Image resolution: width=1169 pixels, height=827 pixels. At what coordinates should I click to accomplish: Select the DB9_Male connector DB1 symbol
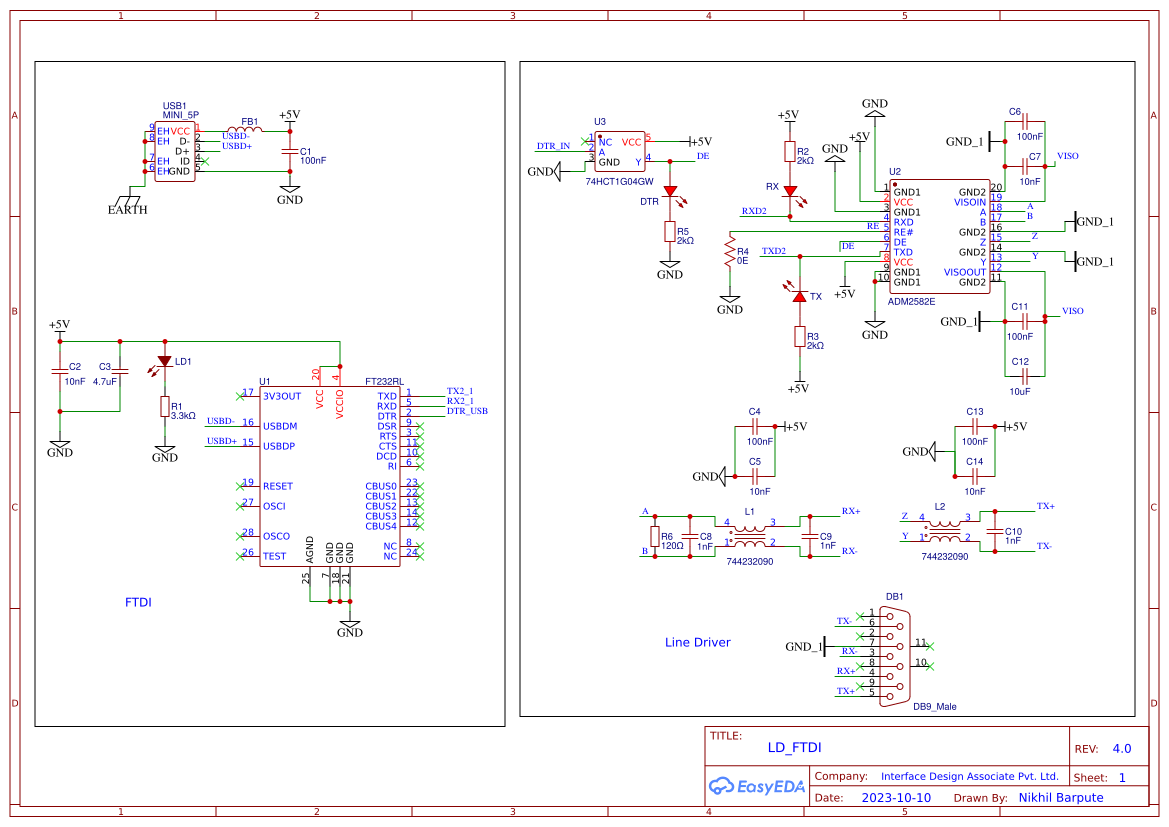tap(893, 656)
